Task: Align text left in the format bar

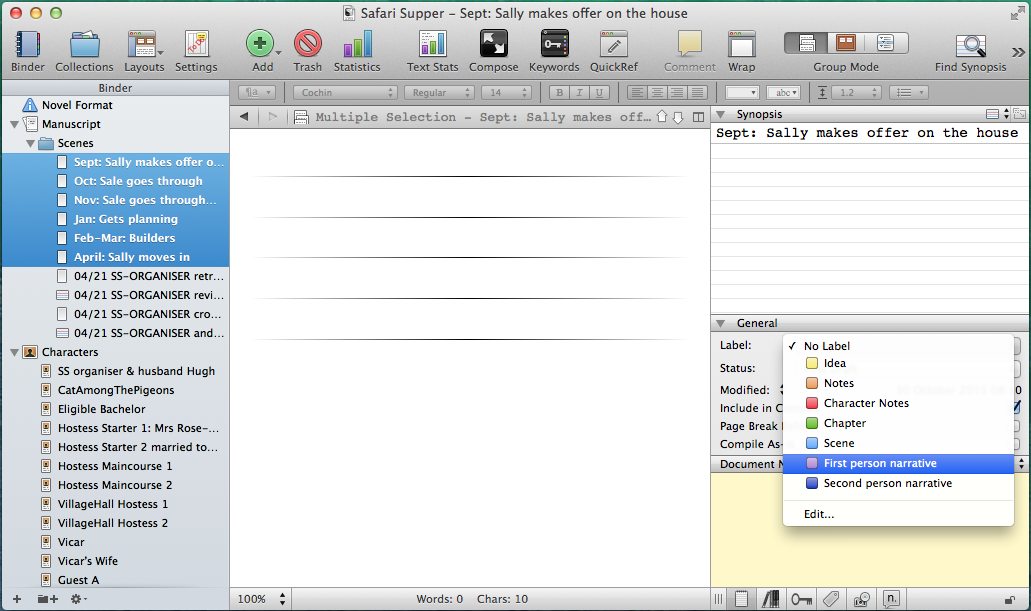Action: [636, 93]
